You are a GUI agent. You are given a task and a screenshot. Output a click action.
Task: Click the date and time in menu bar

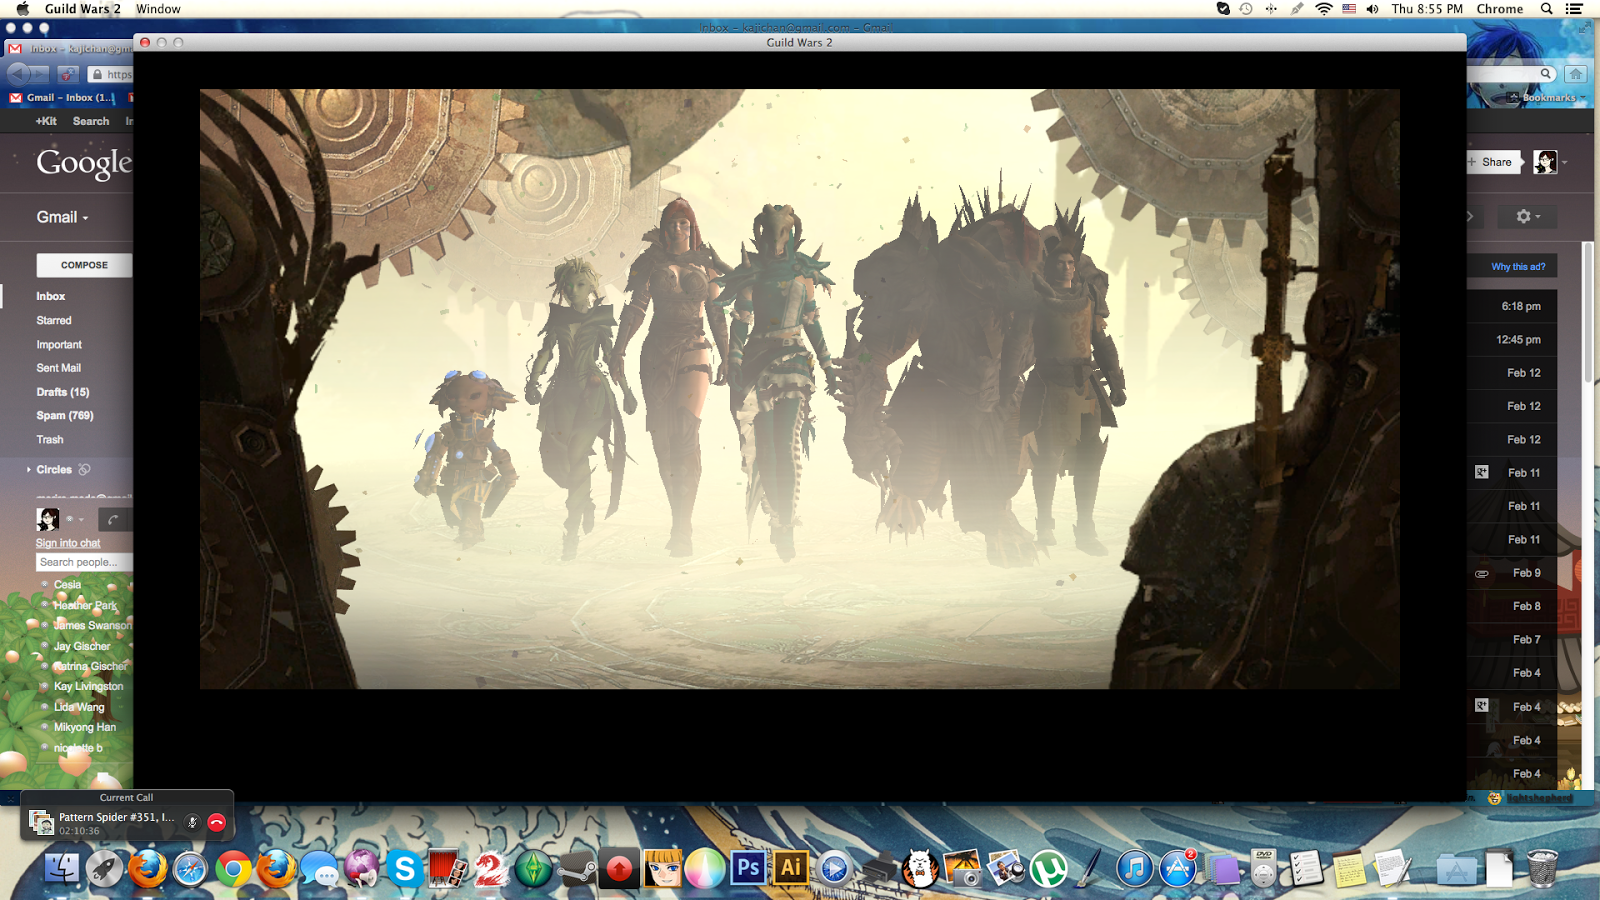click(1427, 9)
